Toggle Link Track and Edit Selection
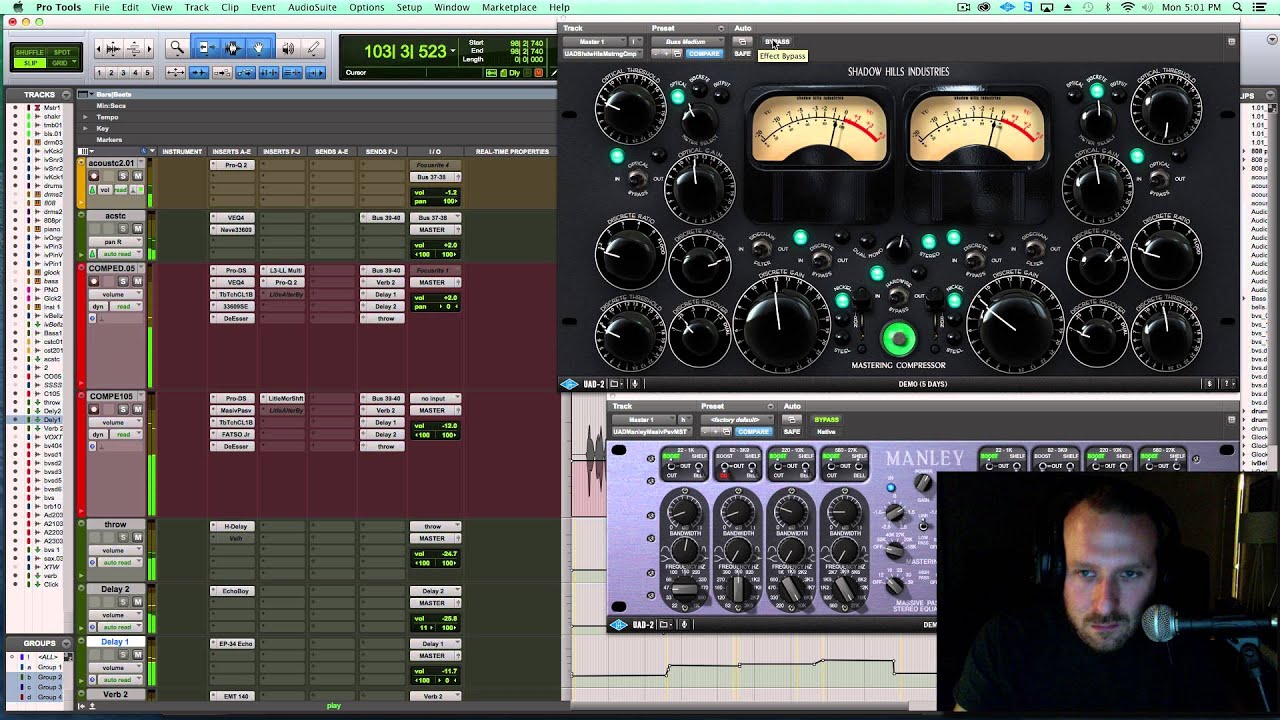The width and height of the screenshot is (1280, 720). tap(292, 72)
